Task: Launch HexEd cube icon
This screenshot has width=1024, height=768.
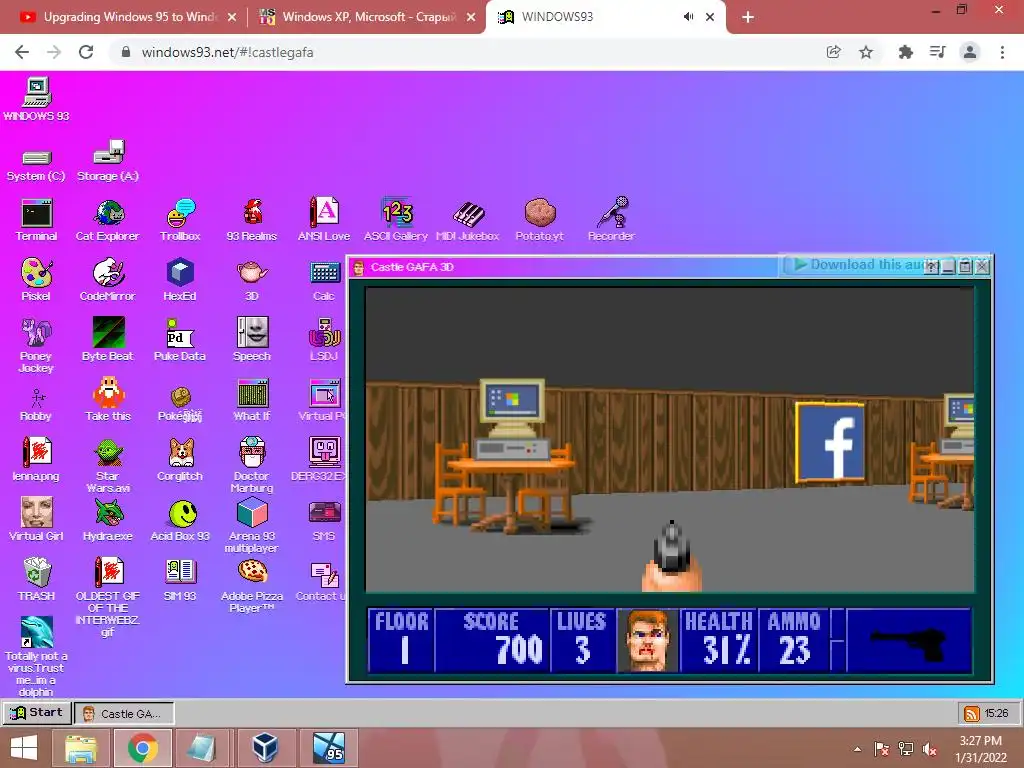Action: [180, 280]
